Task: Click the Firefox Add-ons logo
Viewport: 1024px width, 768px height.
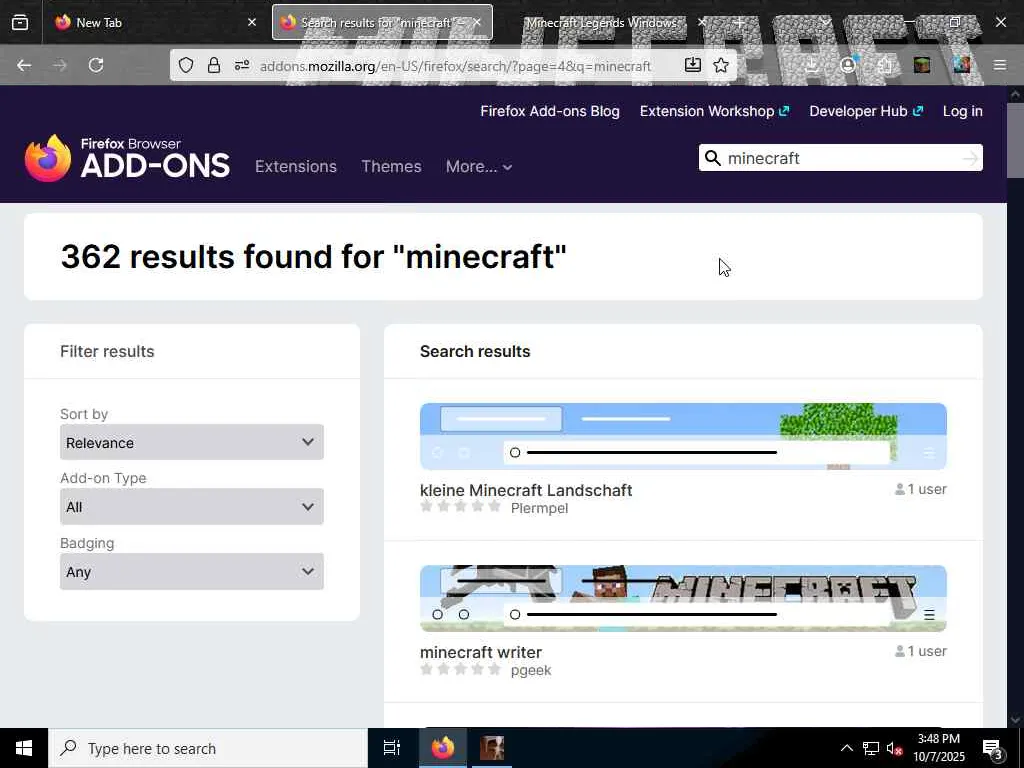Action: click(127, 157)
